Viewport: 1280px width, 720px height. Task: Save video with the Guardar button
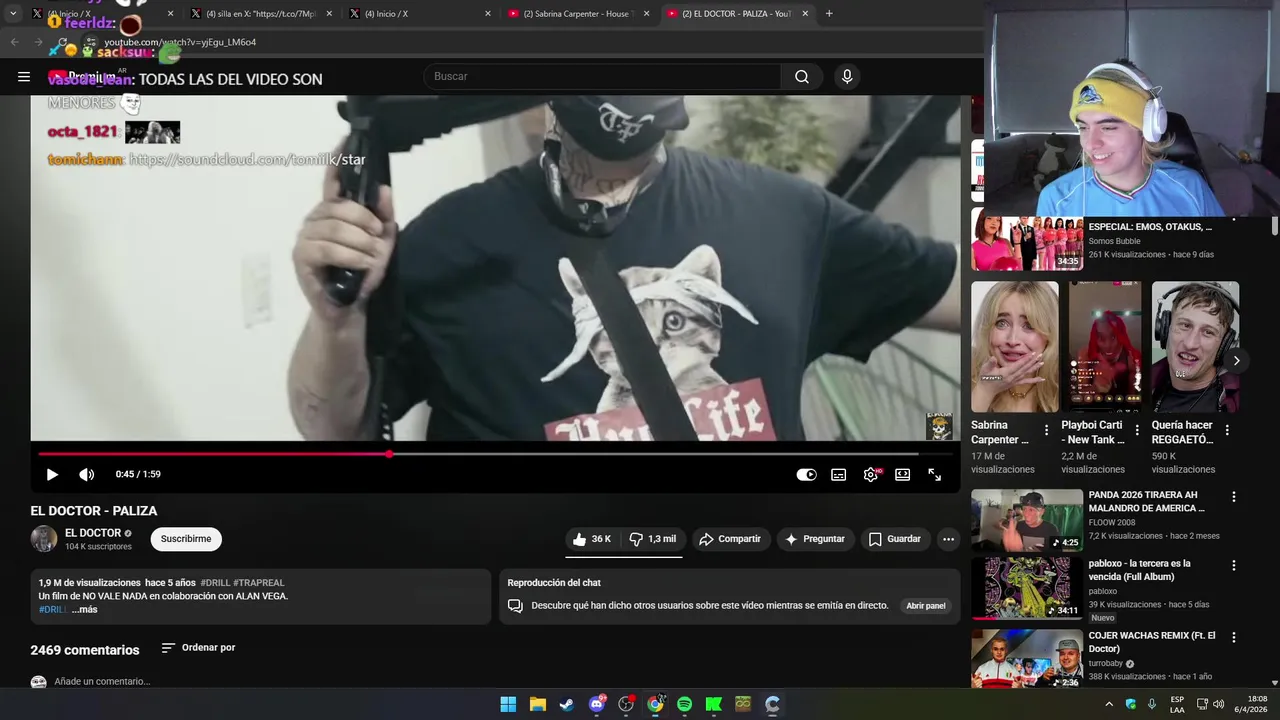click(894, 539)
